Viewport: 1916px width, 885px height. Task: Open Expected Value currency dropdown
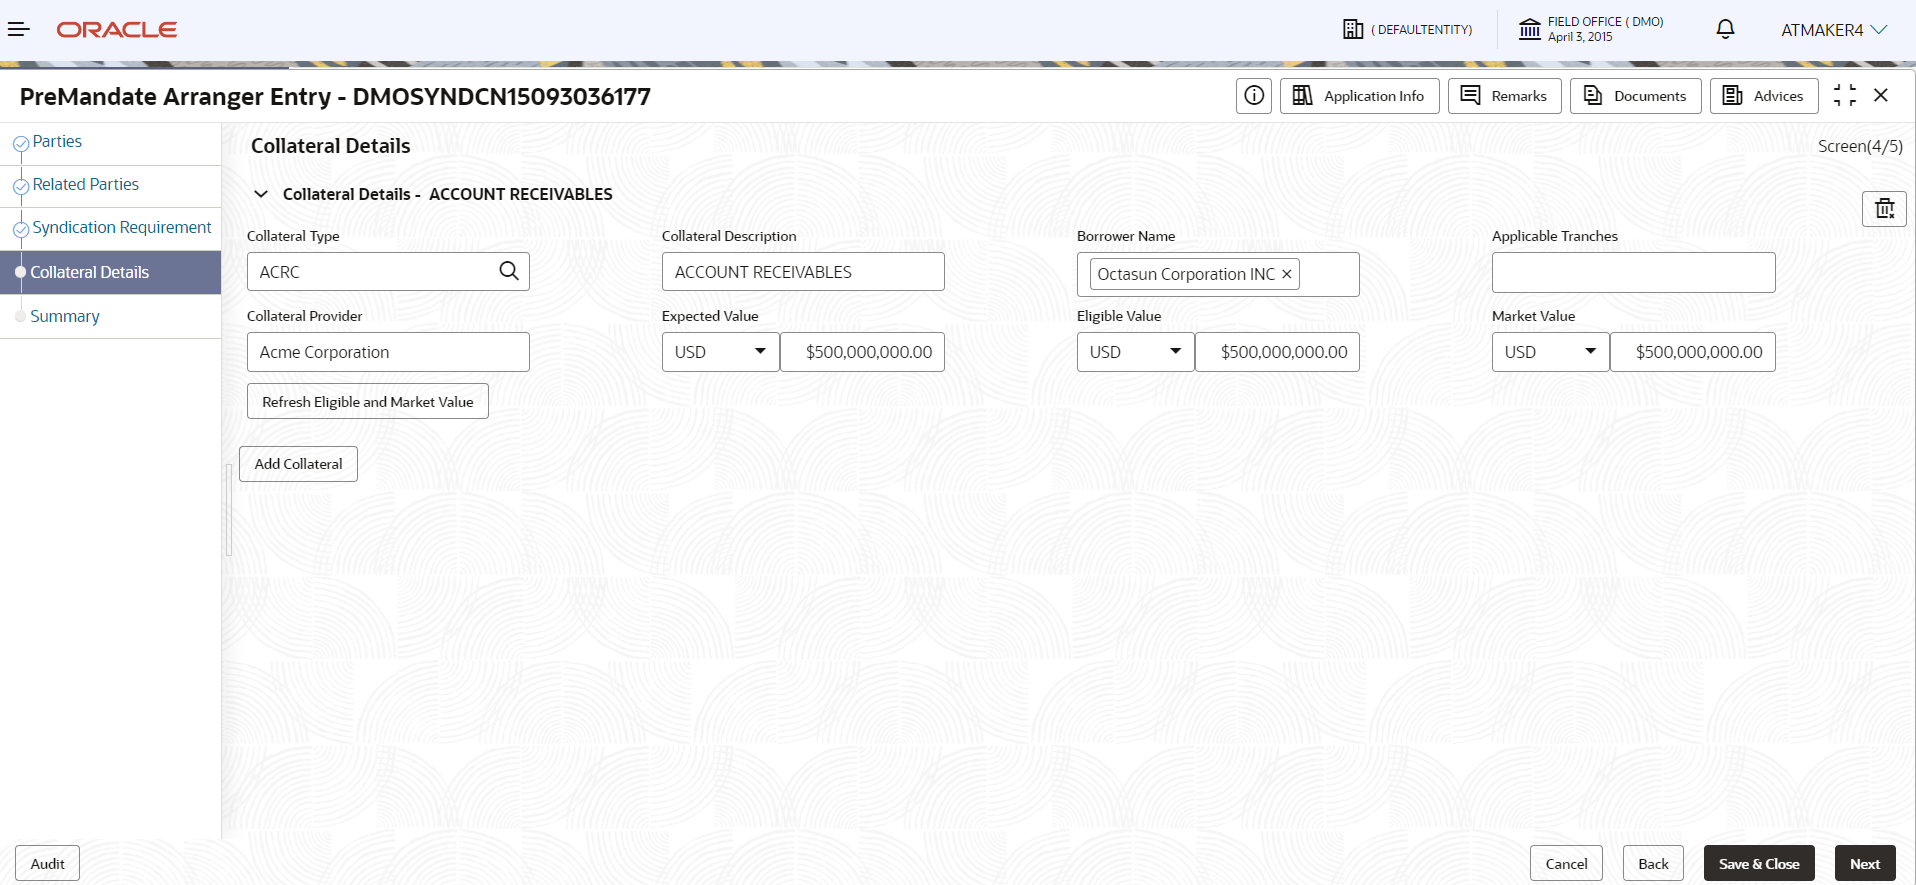tap(720, 352)
